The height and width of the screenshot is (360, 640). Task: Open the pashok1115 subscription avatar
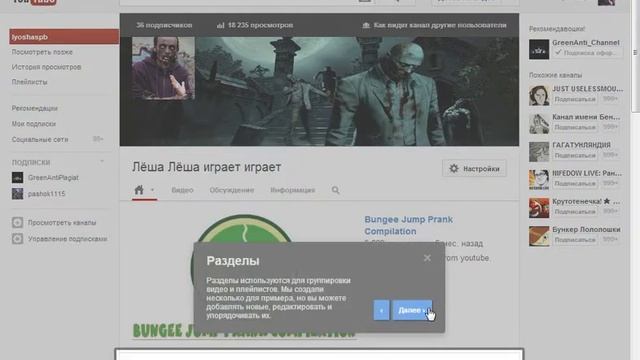[x=18, y=193]
